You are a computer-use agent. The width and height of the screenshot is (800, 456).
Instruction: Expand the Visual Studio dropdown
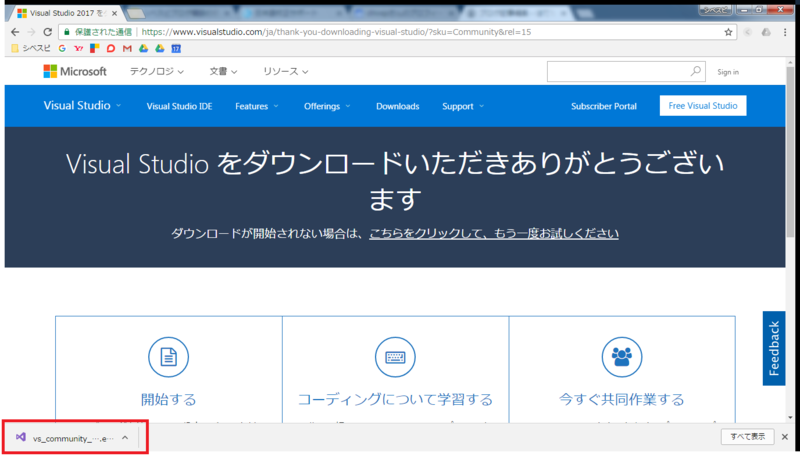point(82,106)
